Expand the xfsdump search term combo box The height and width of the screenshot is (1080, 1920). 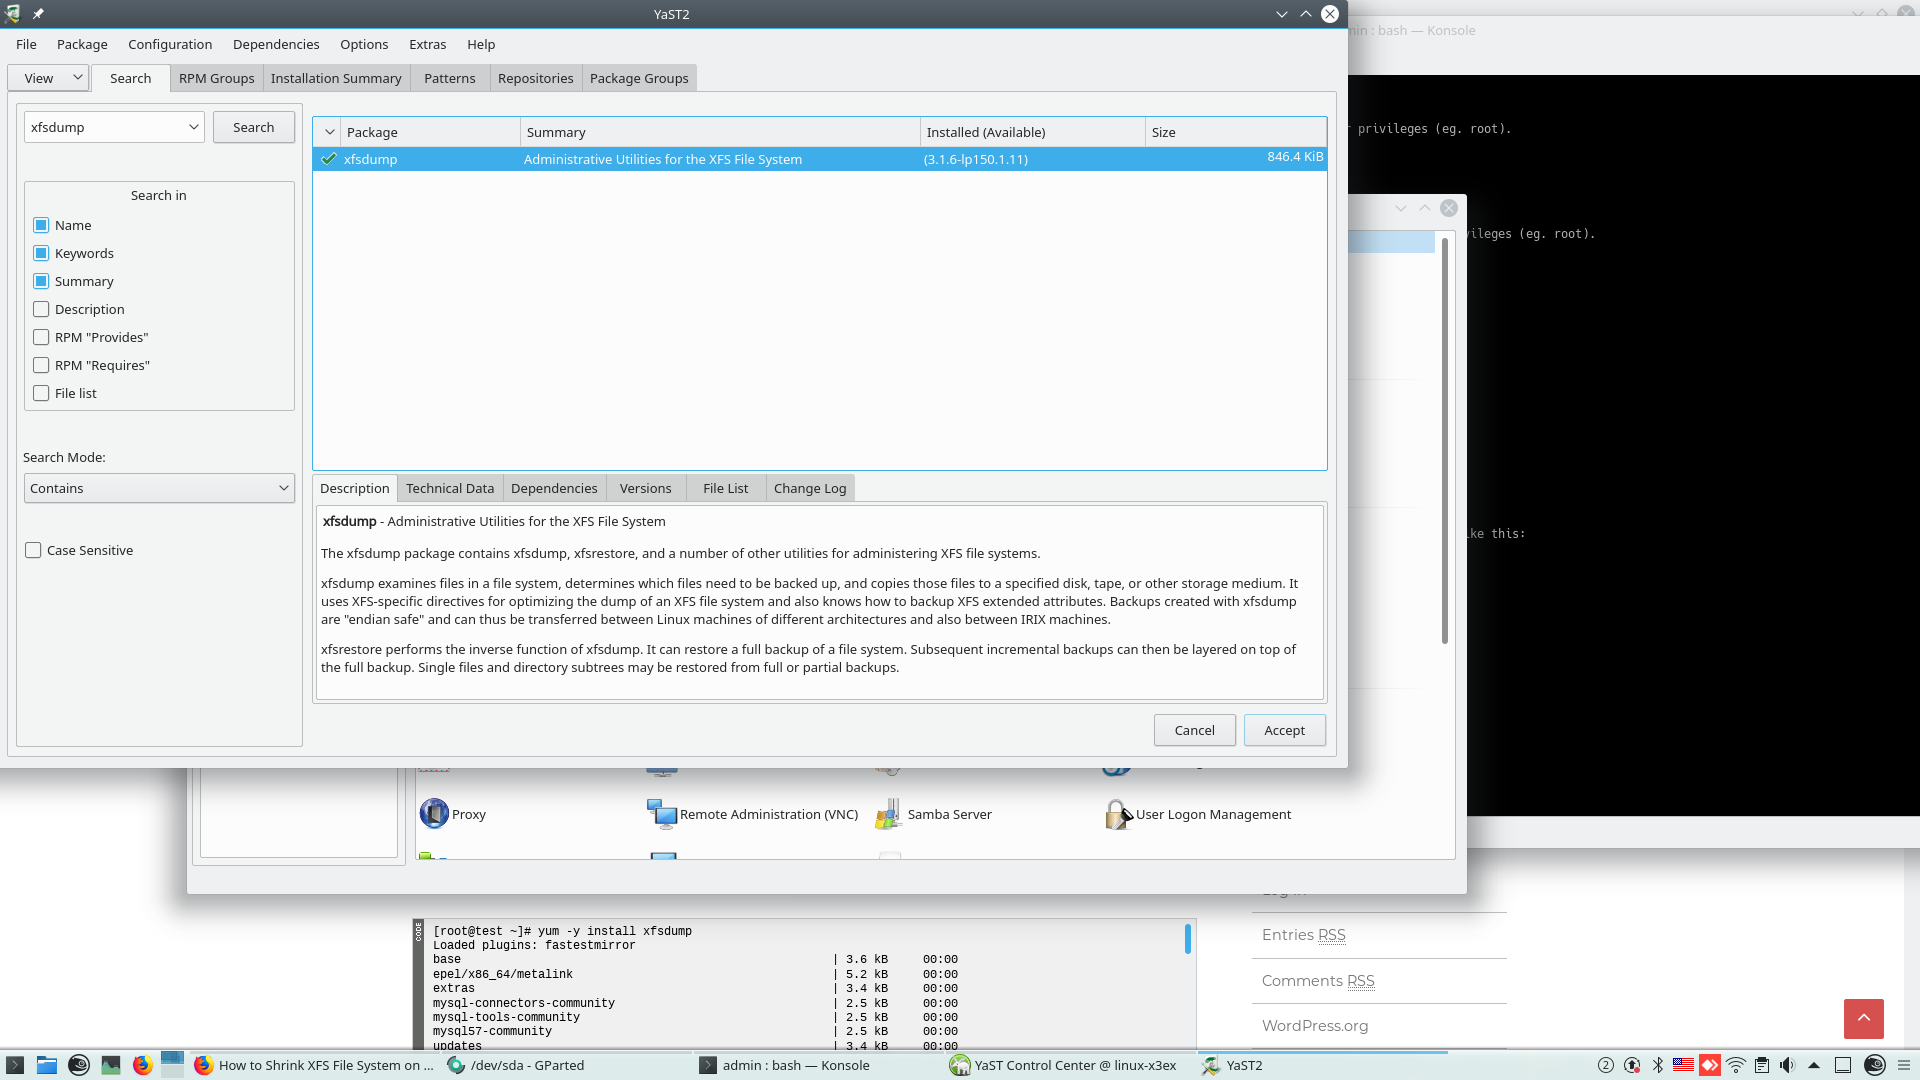193,128
